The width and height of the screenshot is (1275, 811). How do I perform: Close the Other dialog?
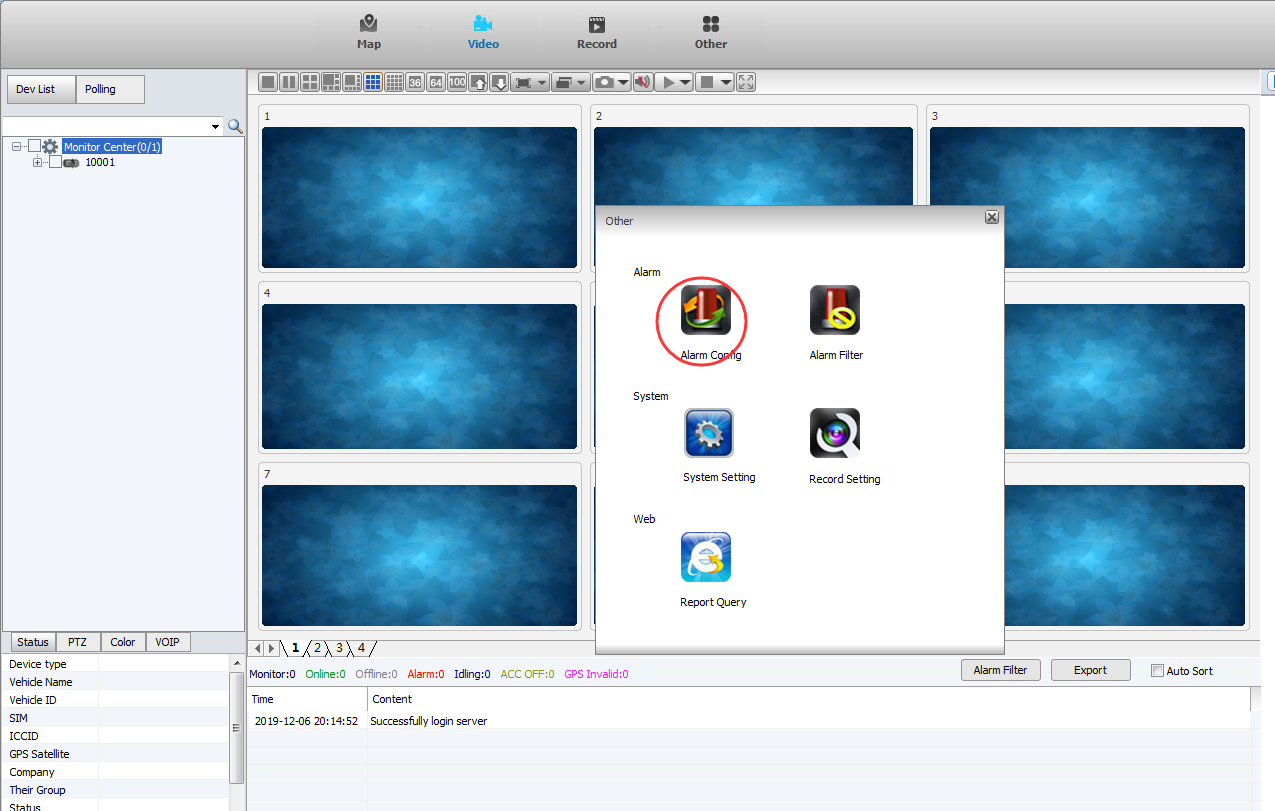pos(991,217)
